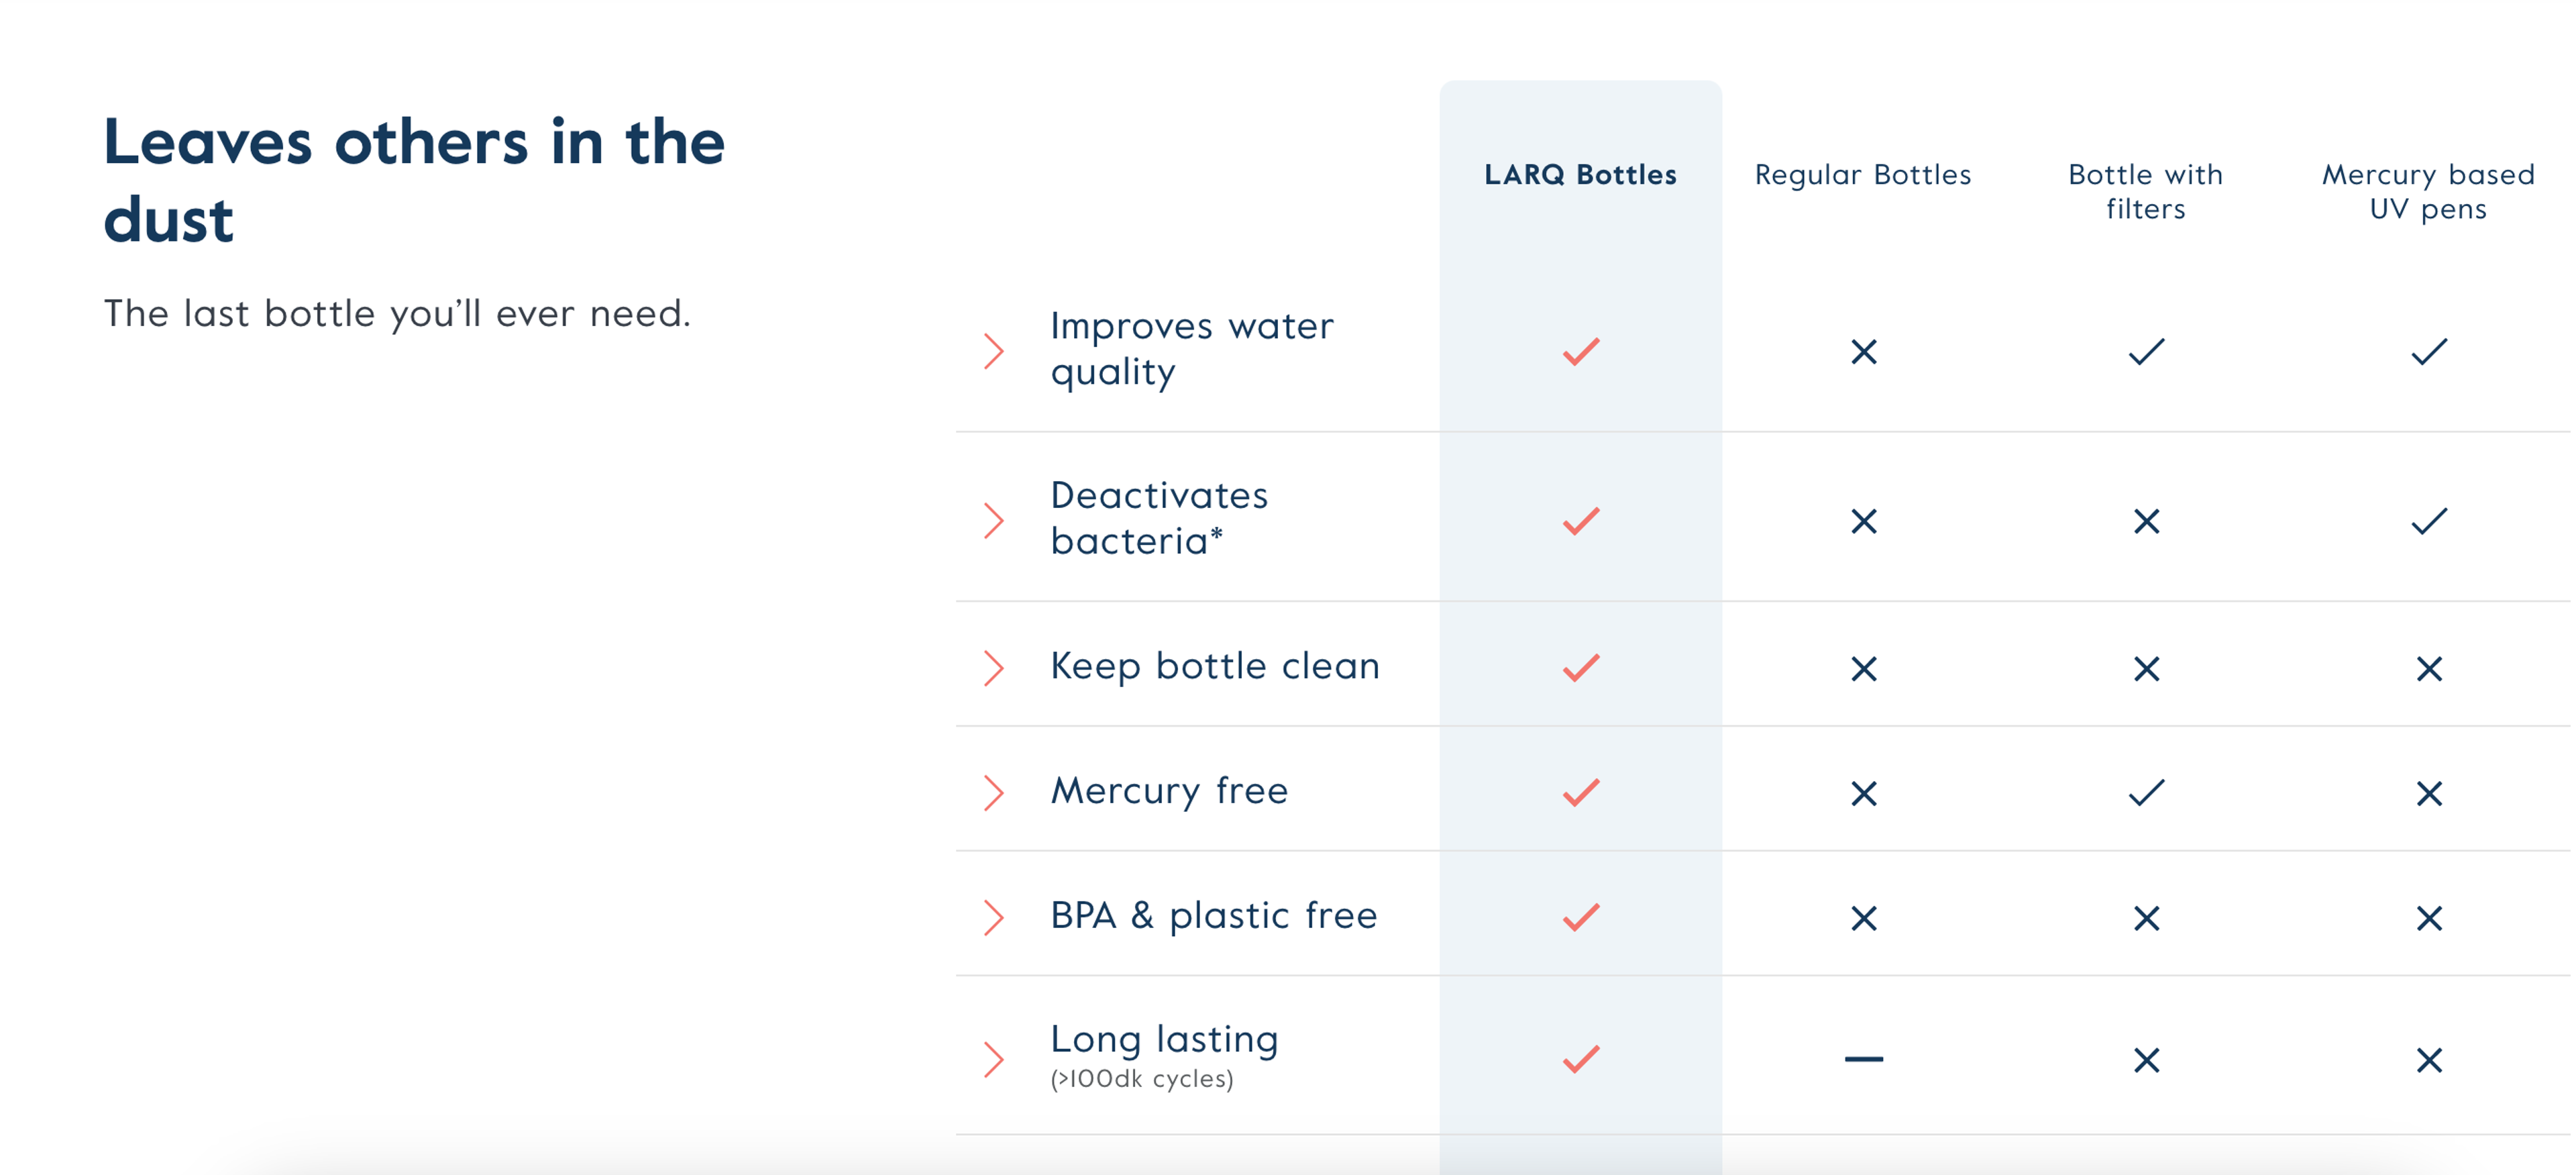Click the LARQ checkmark for Deactivates bacteria
Viewport: 2576px width, 1175px height.
(1581, 520)
